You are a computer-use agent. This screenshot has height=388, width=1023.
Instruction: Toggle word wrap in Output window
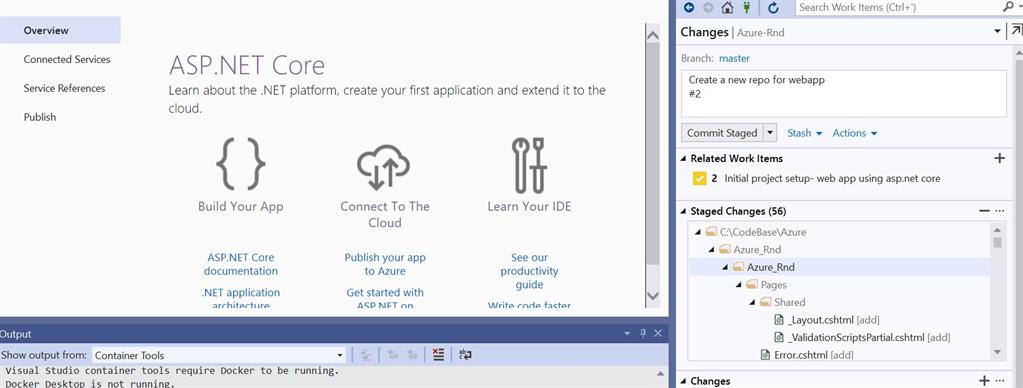pos(465,355)
